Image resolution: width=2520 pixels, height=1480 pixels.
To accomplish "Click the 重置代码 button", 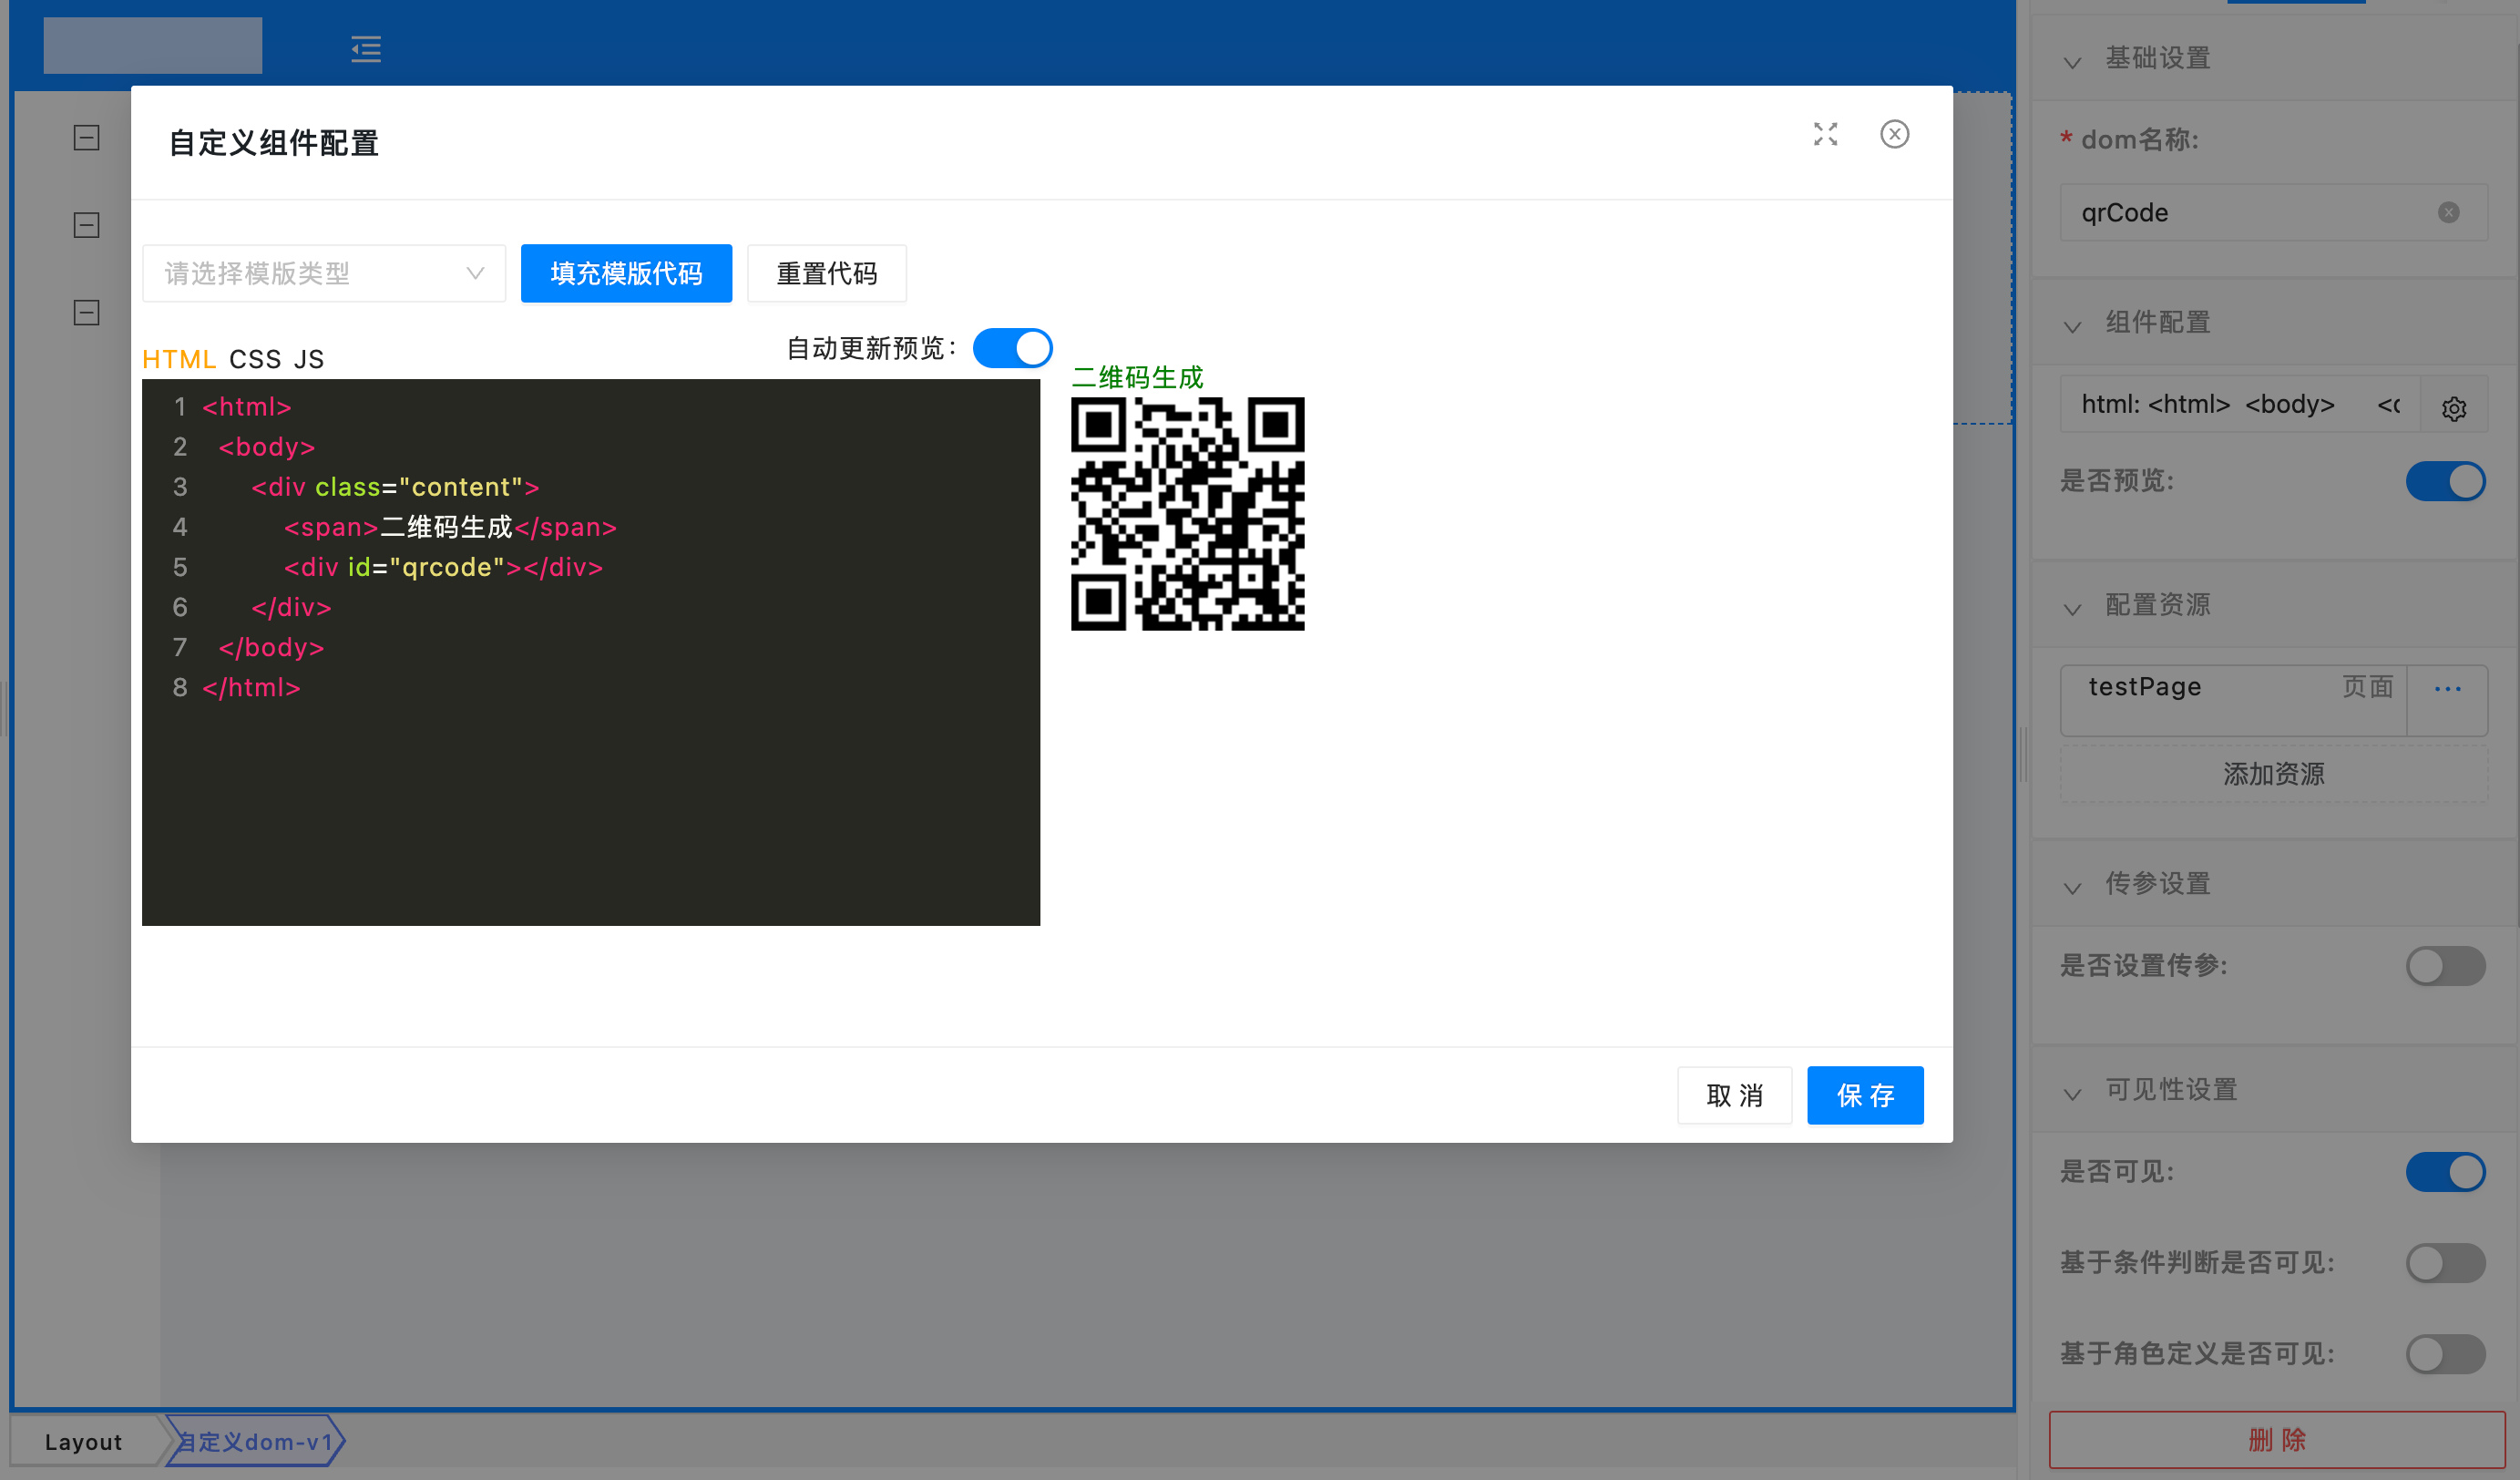I will (826, 273).
